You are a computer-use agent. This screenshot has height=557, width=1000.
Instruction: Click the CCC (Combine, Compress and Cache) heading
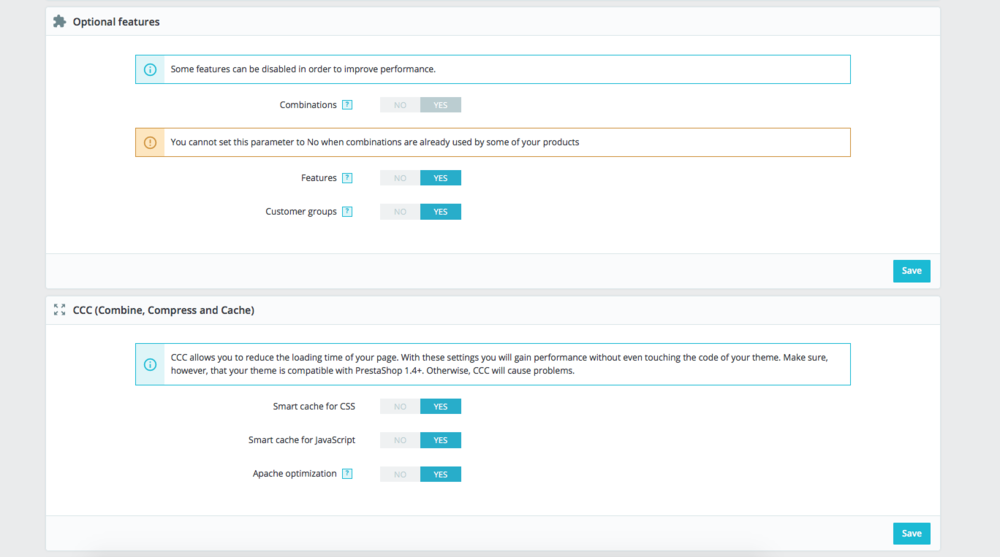[x=163, y=310]
